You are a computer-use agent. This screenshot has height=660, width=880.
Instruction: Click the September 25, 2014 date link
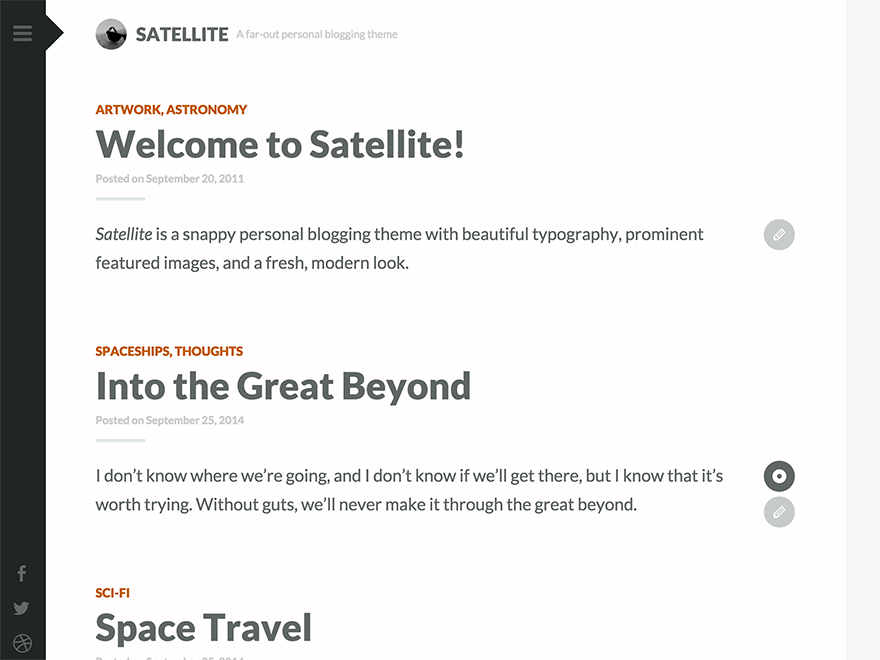click(x=194, y=420)
